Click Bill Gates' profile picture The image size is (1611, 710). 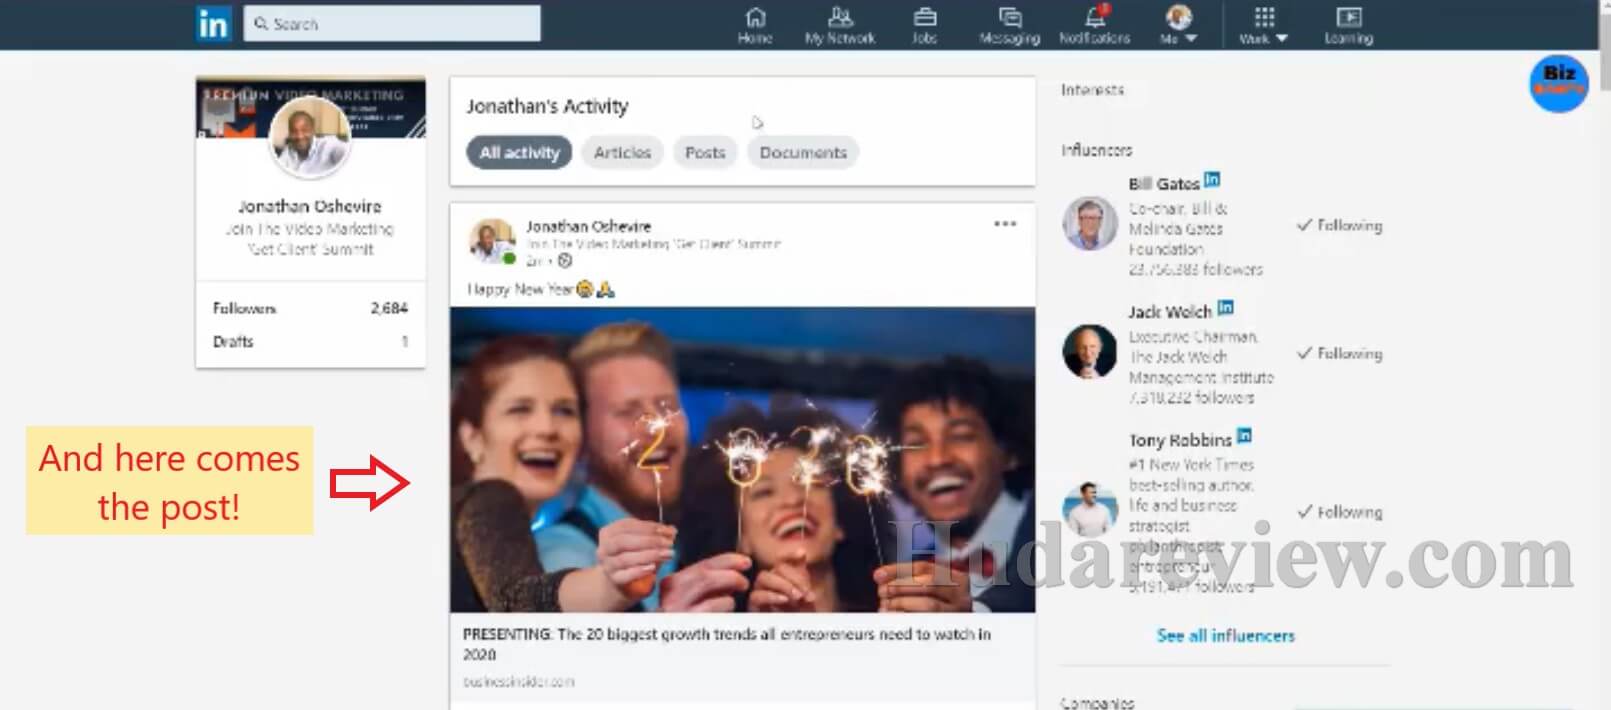(x=1089, y=222)
